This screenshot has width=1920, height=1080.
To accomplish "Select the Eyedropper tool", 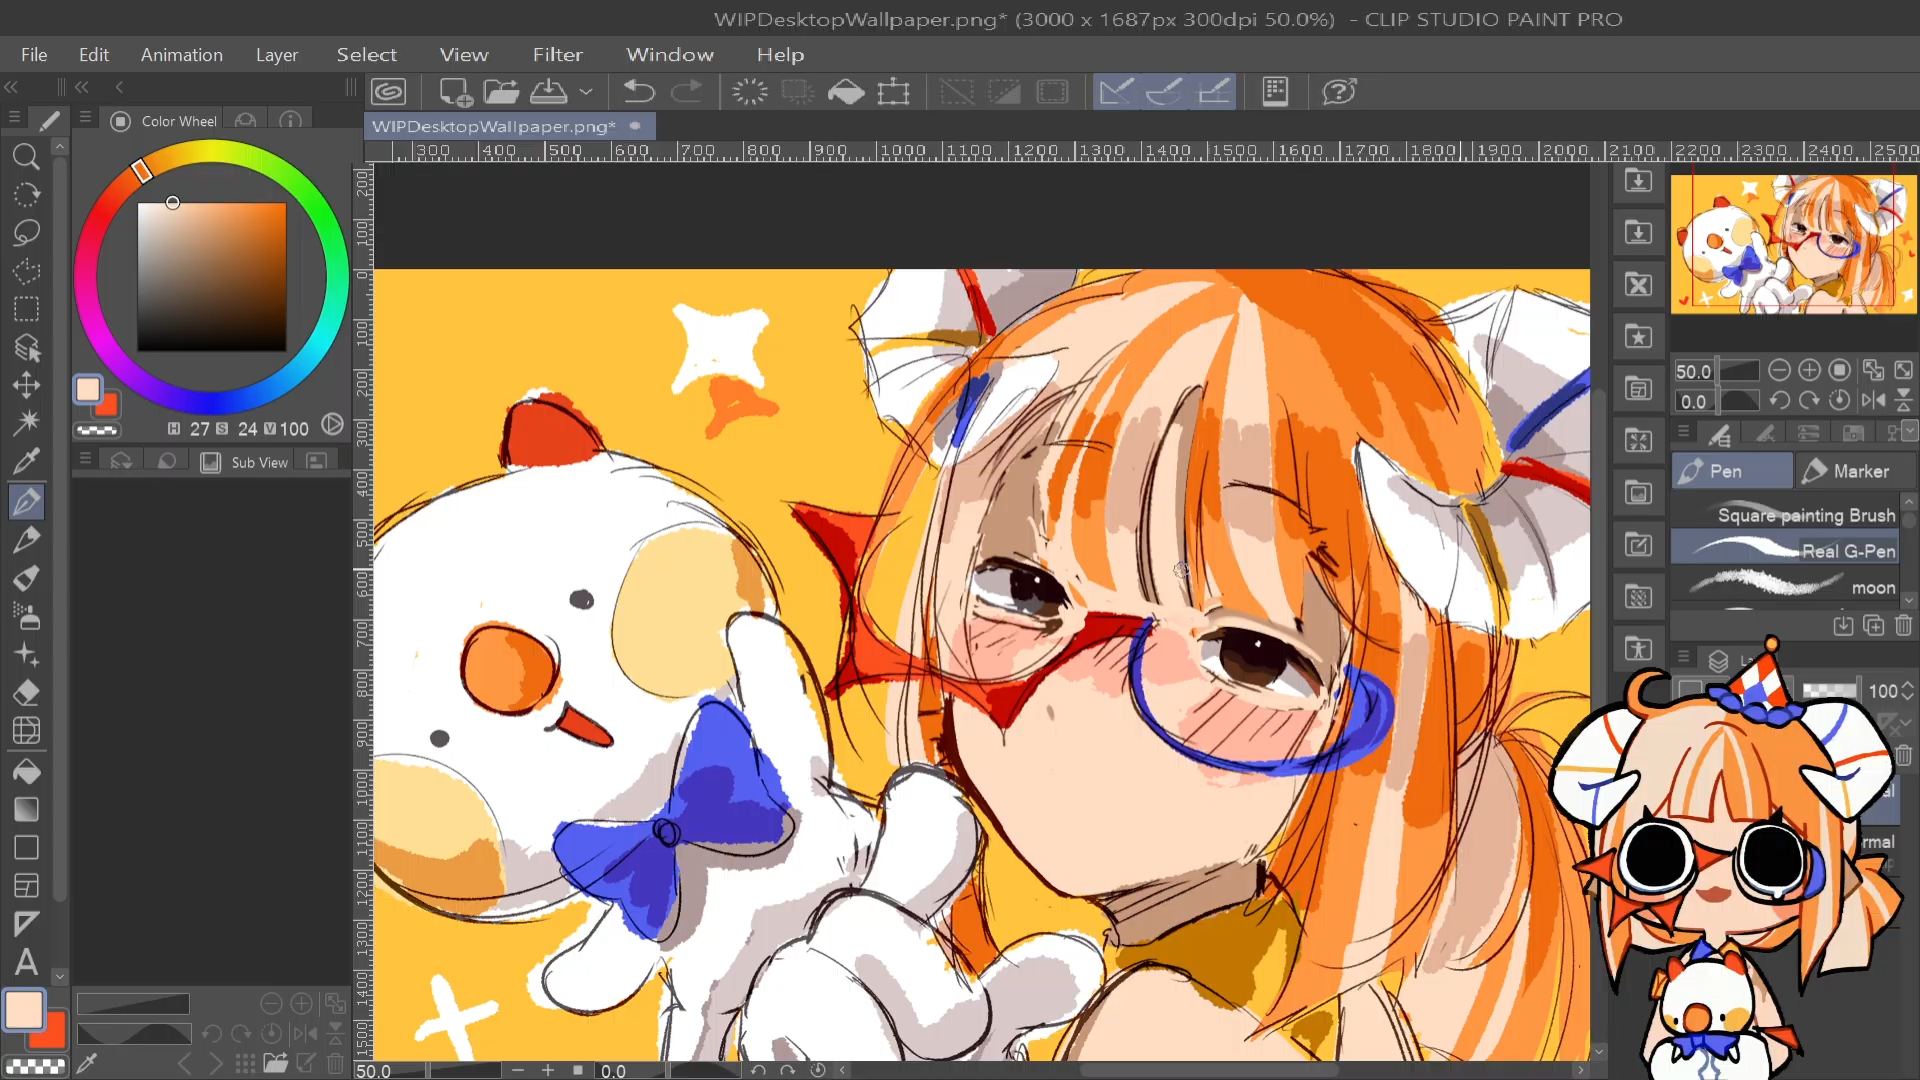I will (26, 461).
